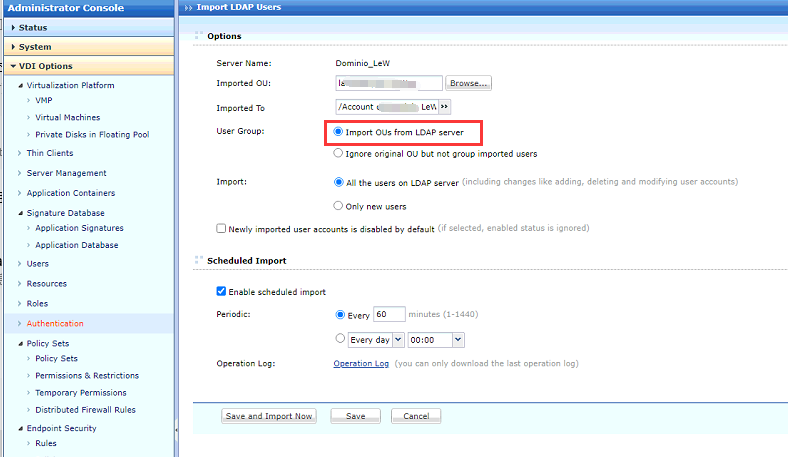
Task: Click the Imported To path field
Action: click(x=387, y=107)
